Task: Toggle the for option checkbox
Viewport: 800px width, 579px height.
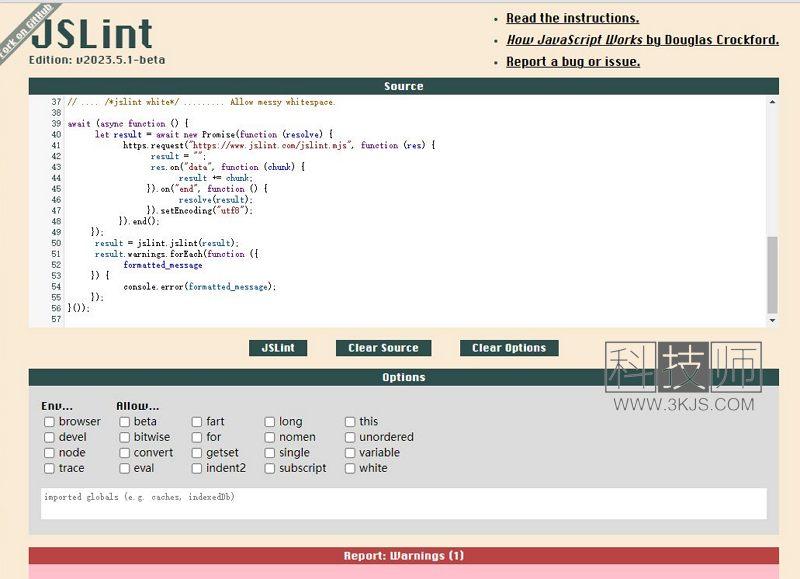Action: [x=197, y=437]
